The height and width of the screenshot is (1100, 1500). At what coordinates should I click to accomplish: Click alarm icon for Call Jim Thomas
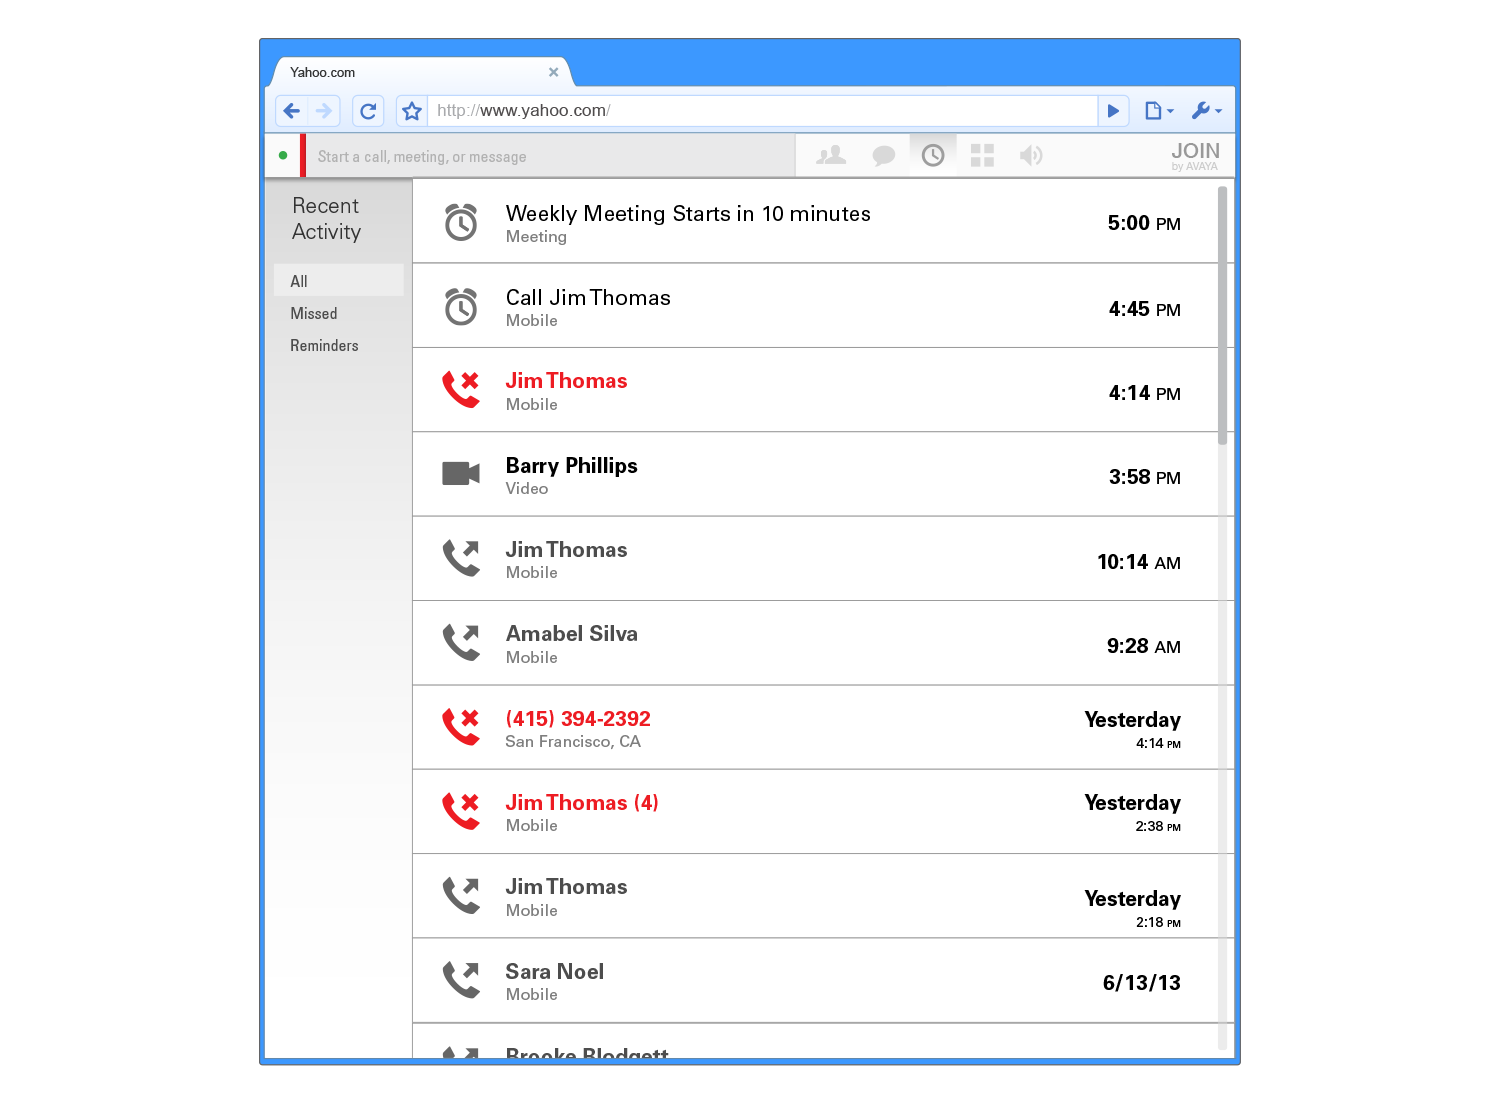tap(461, 306)
